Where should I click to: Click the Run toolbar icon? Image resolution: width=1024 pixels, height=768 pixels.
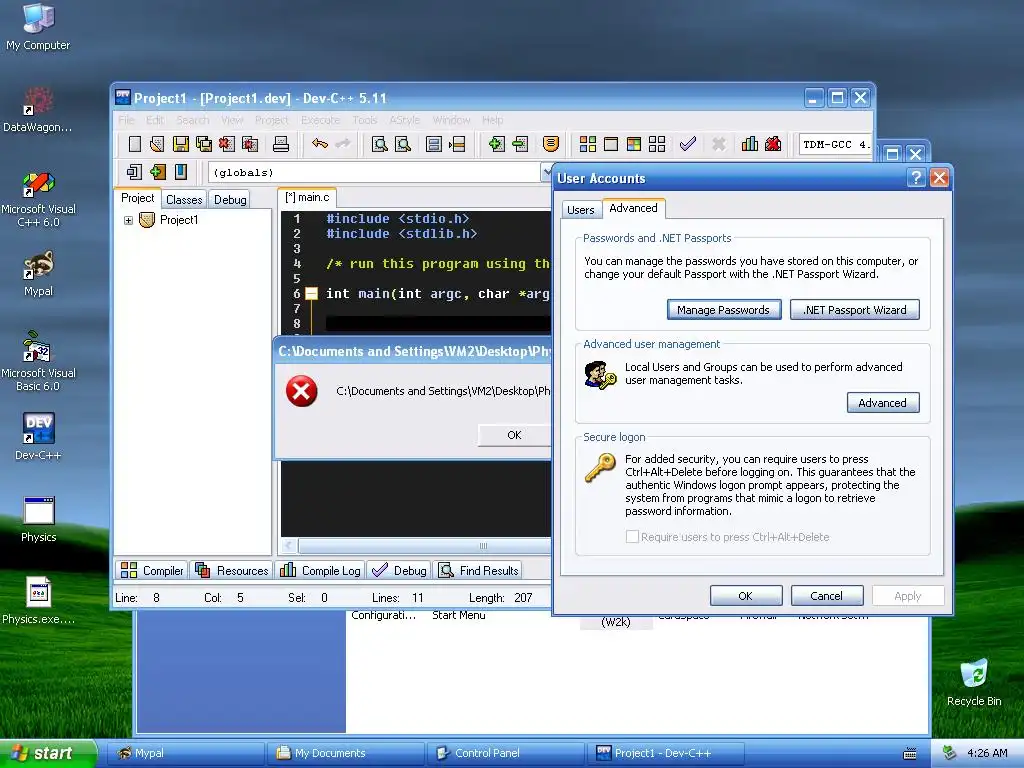click(611, 144)
